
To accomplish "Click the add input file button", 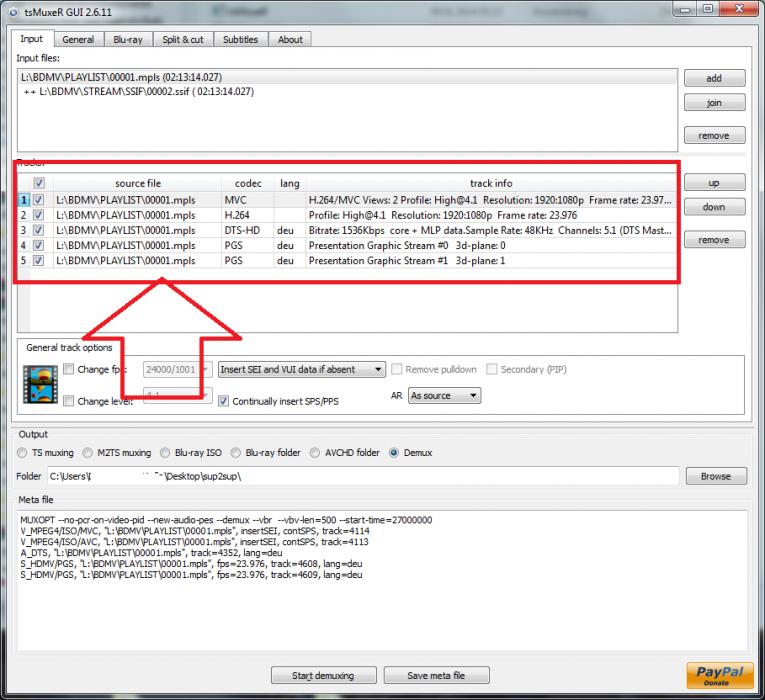I will point(714,78).
